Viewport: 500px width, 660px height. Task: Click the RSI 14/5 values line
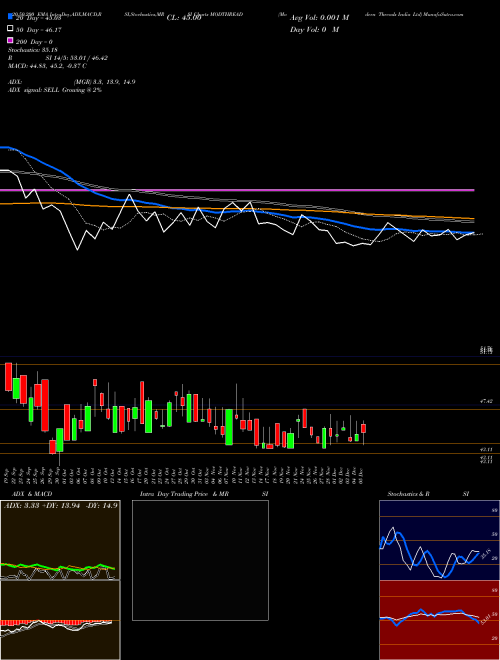(58, 58)
